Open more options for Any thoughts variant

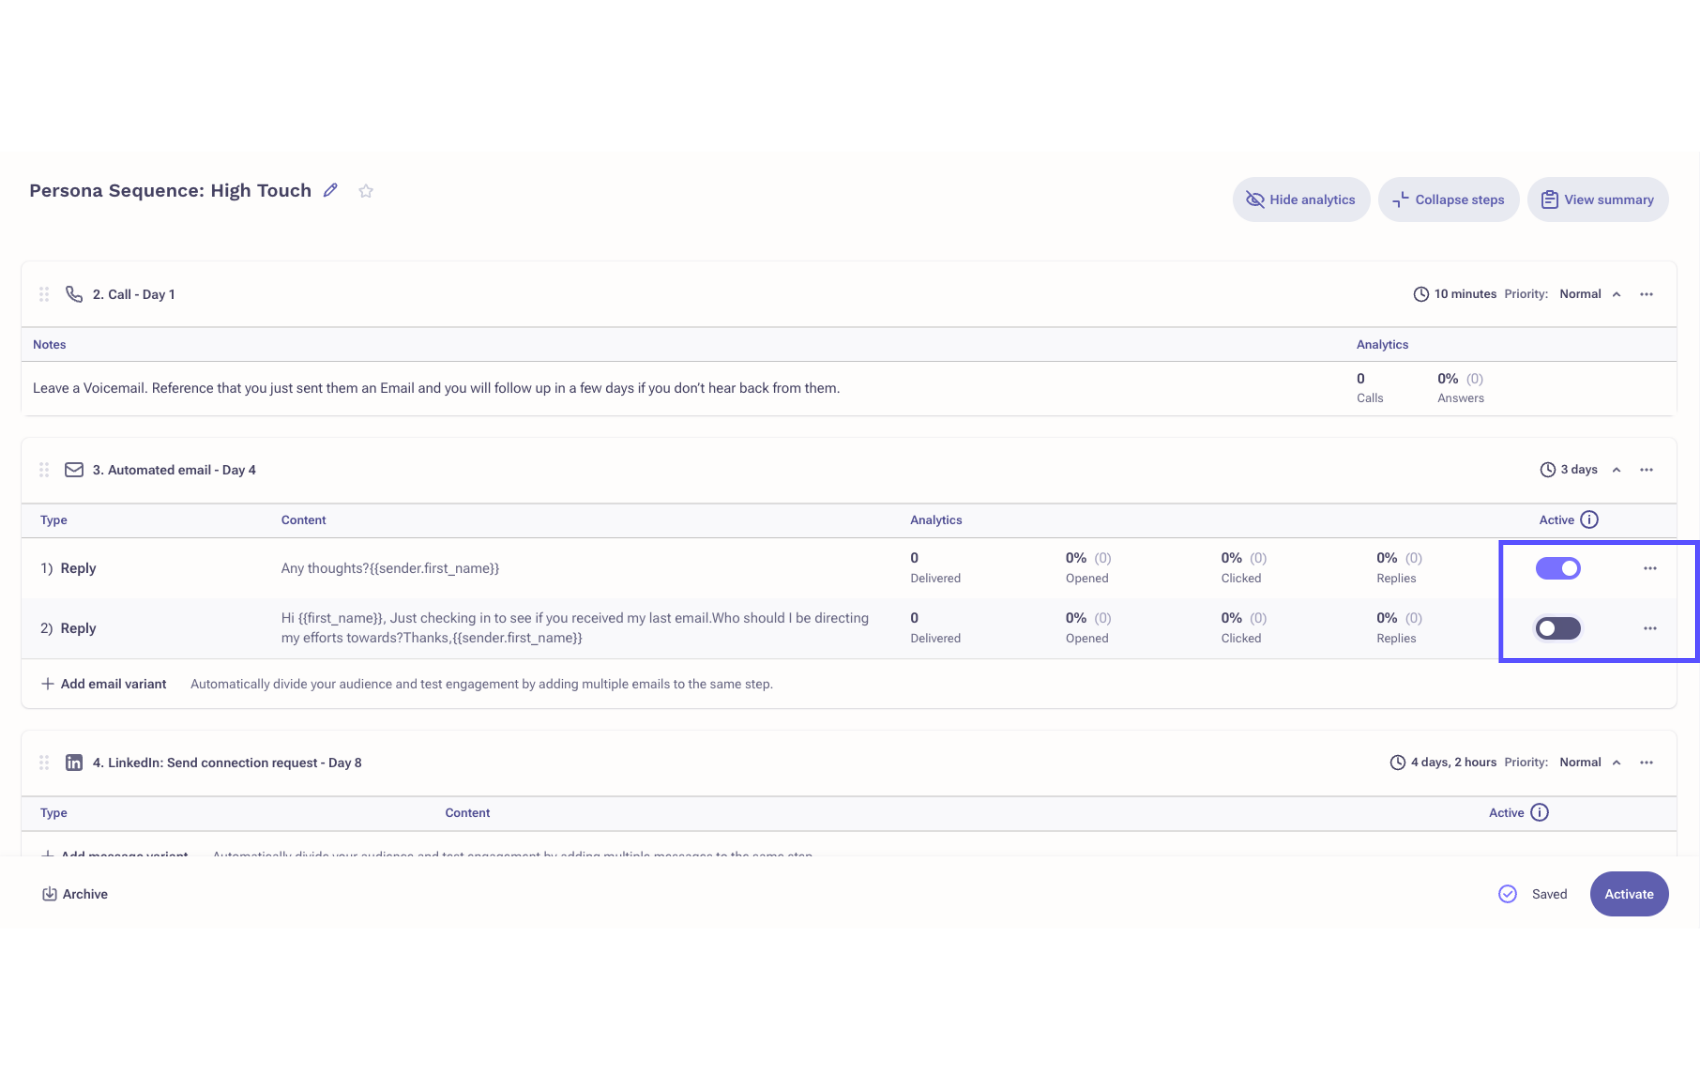click(x=1650, y=568)
